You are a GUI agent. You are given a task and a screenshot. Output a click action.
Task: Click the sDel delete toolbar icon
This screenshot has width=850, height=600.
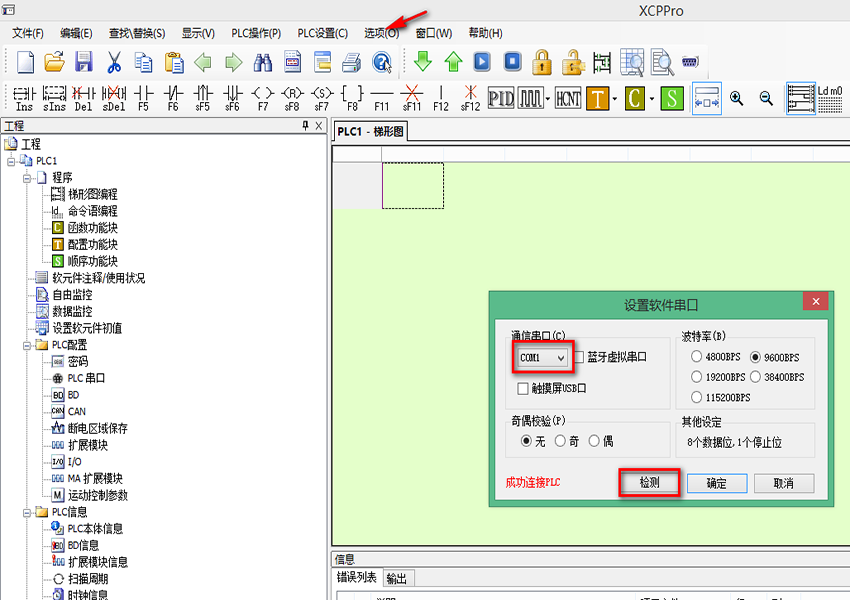tap(113, 98)
